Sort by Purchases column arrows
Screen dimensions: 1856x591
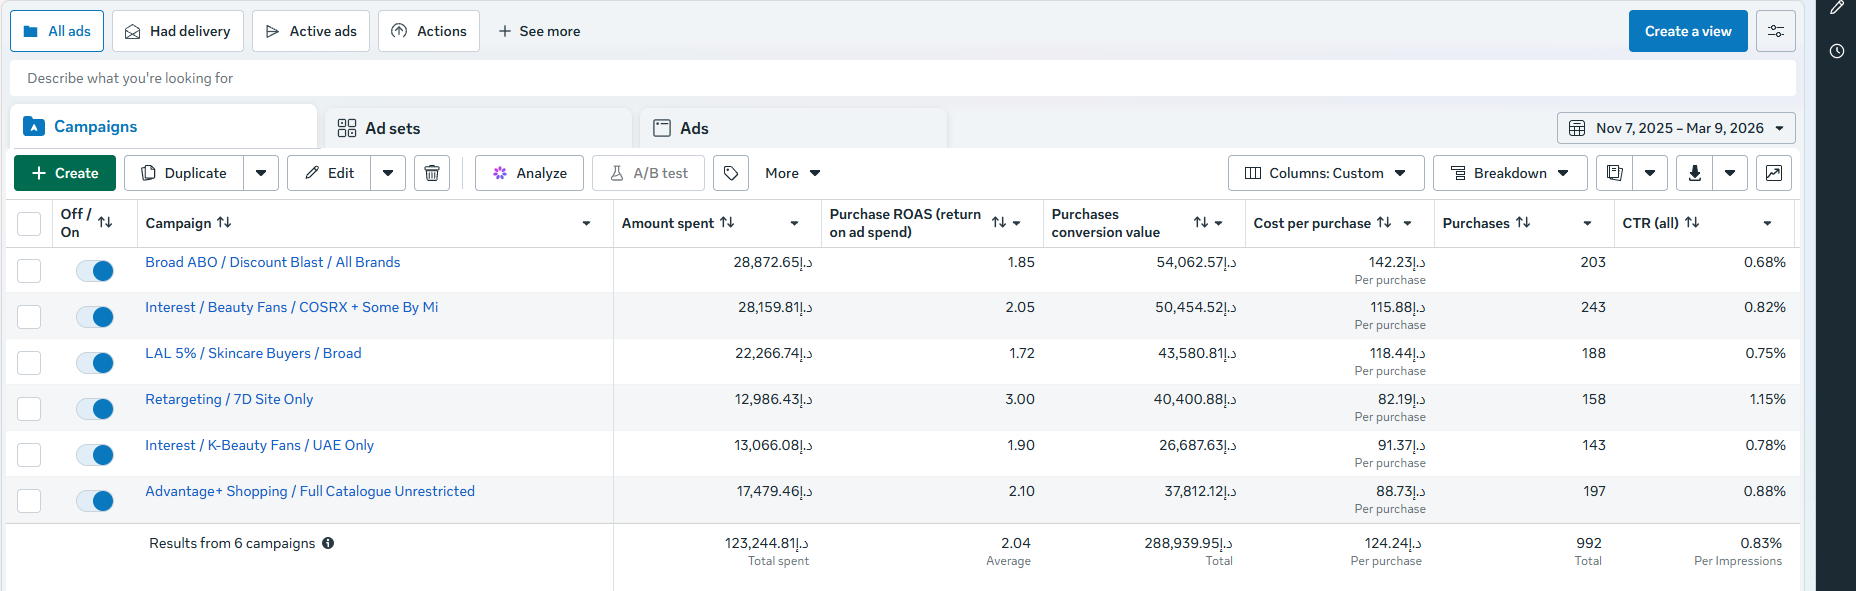[1523, 222]
